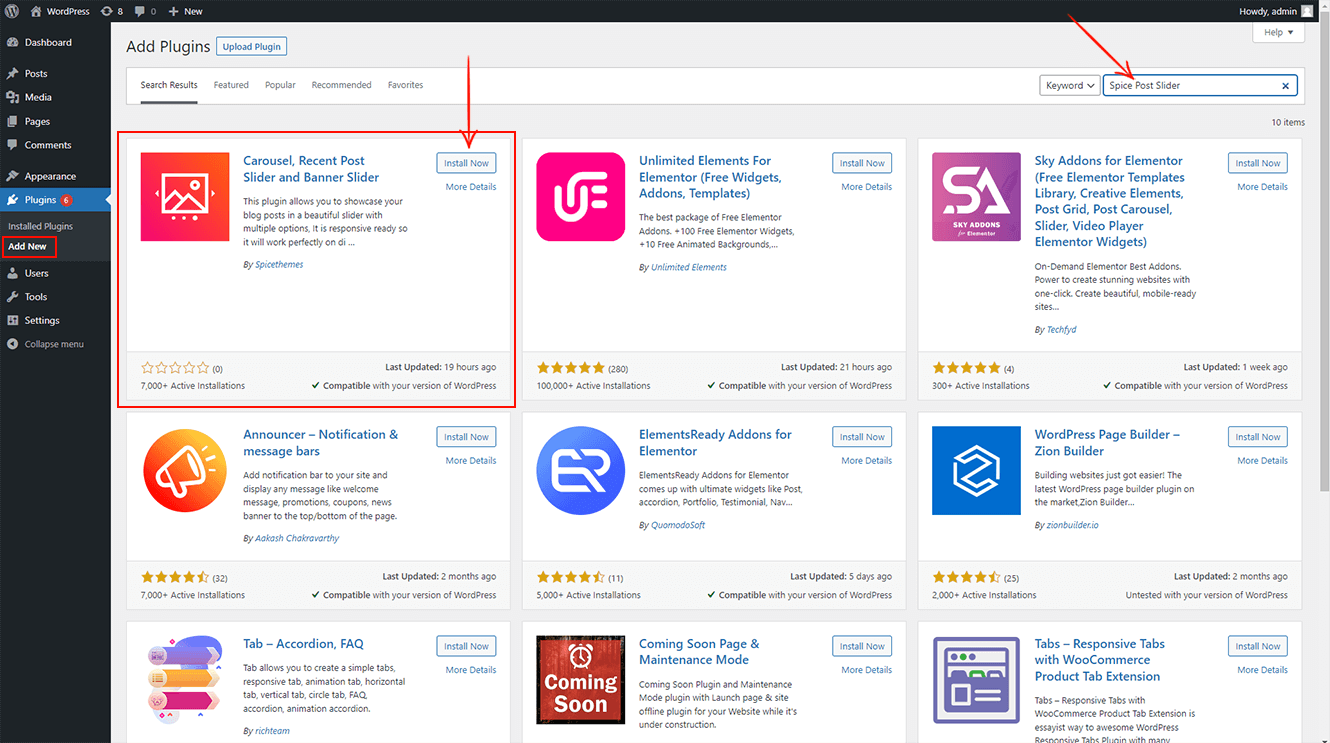Install Carousel, Recent Post Slider plugin

point(466,163)
